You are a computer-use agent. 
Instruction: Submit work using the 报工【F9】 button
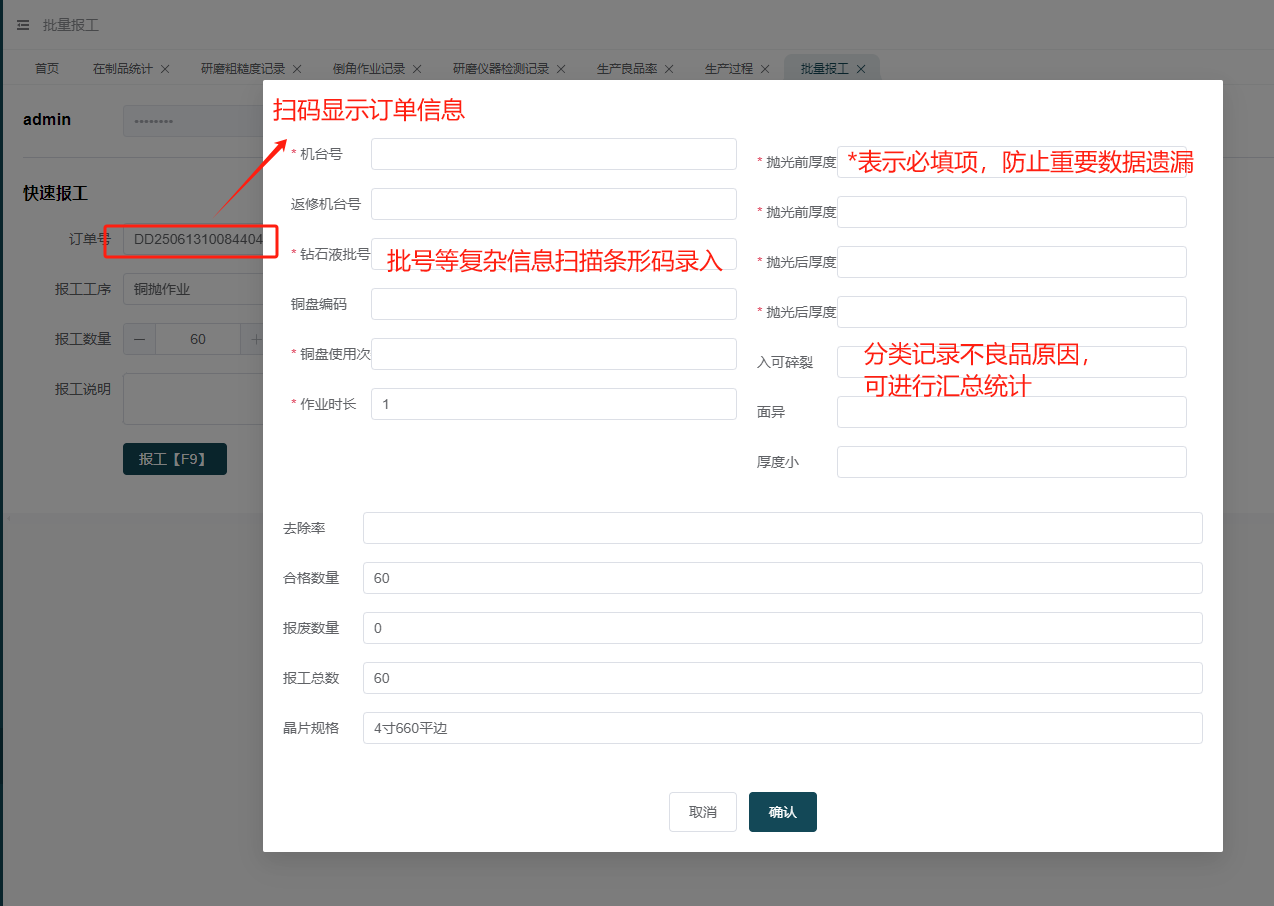pos(174,458)
